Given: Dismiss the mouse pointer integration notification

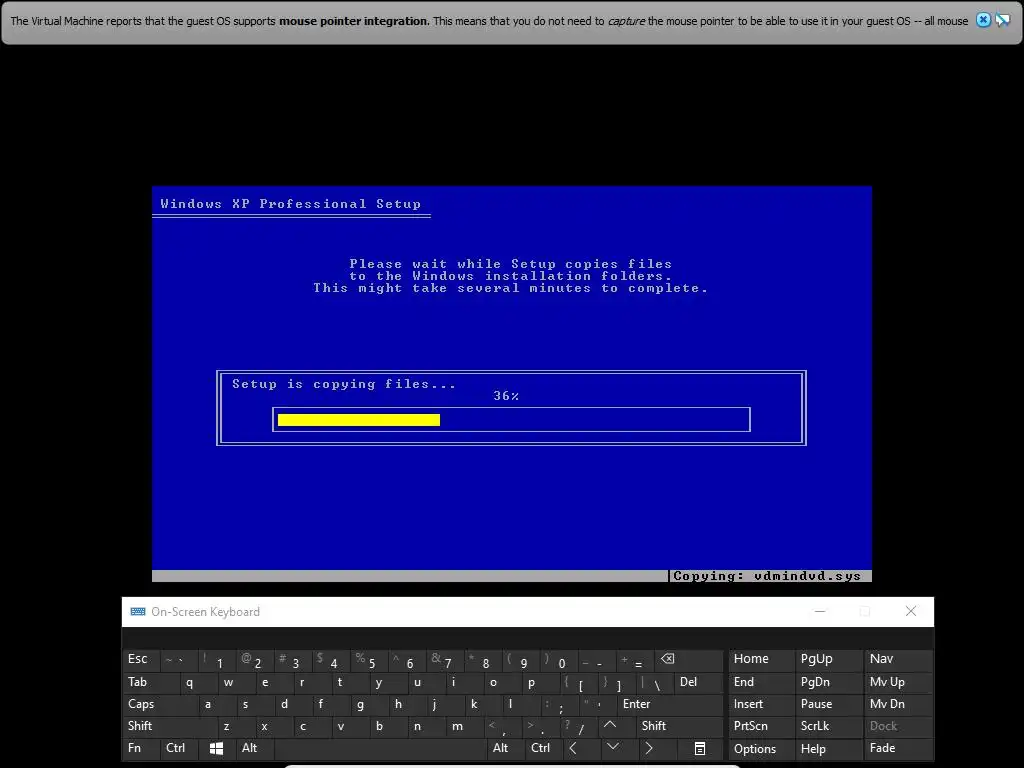Looking at the screenshot, I should [983, 20].
